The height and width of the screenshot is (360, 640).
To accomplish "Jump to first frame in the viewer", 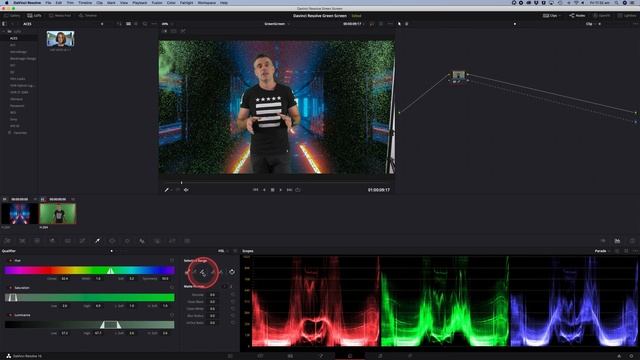I will coord(256,190).
